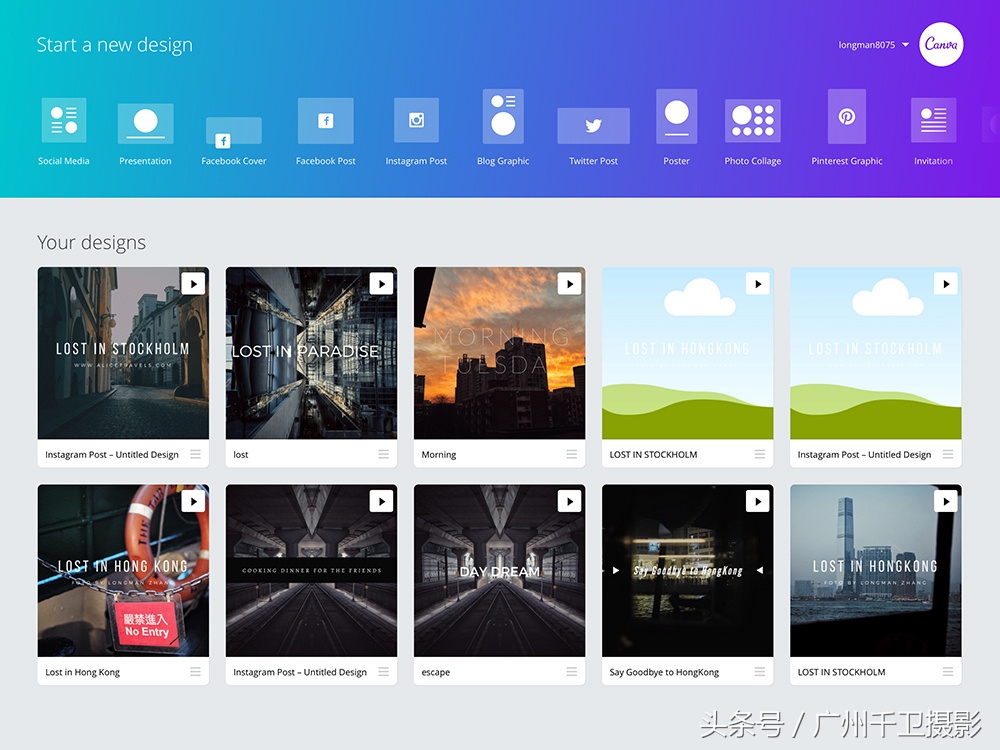Play the Say Goodbye to HongKong preview
Image resolution: width=1000 pixels, height=750 pixels.
pyautogui.click(x=757, y=500)
